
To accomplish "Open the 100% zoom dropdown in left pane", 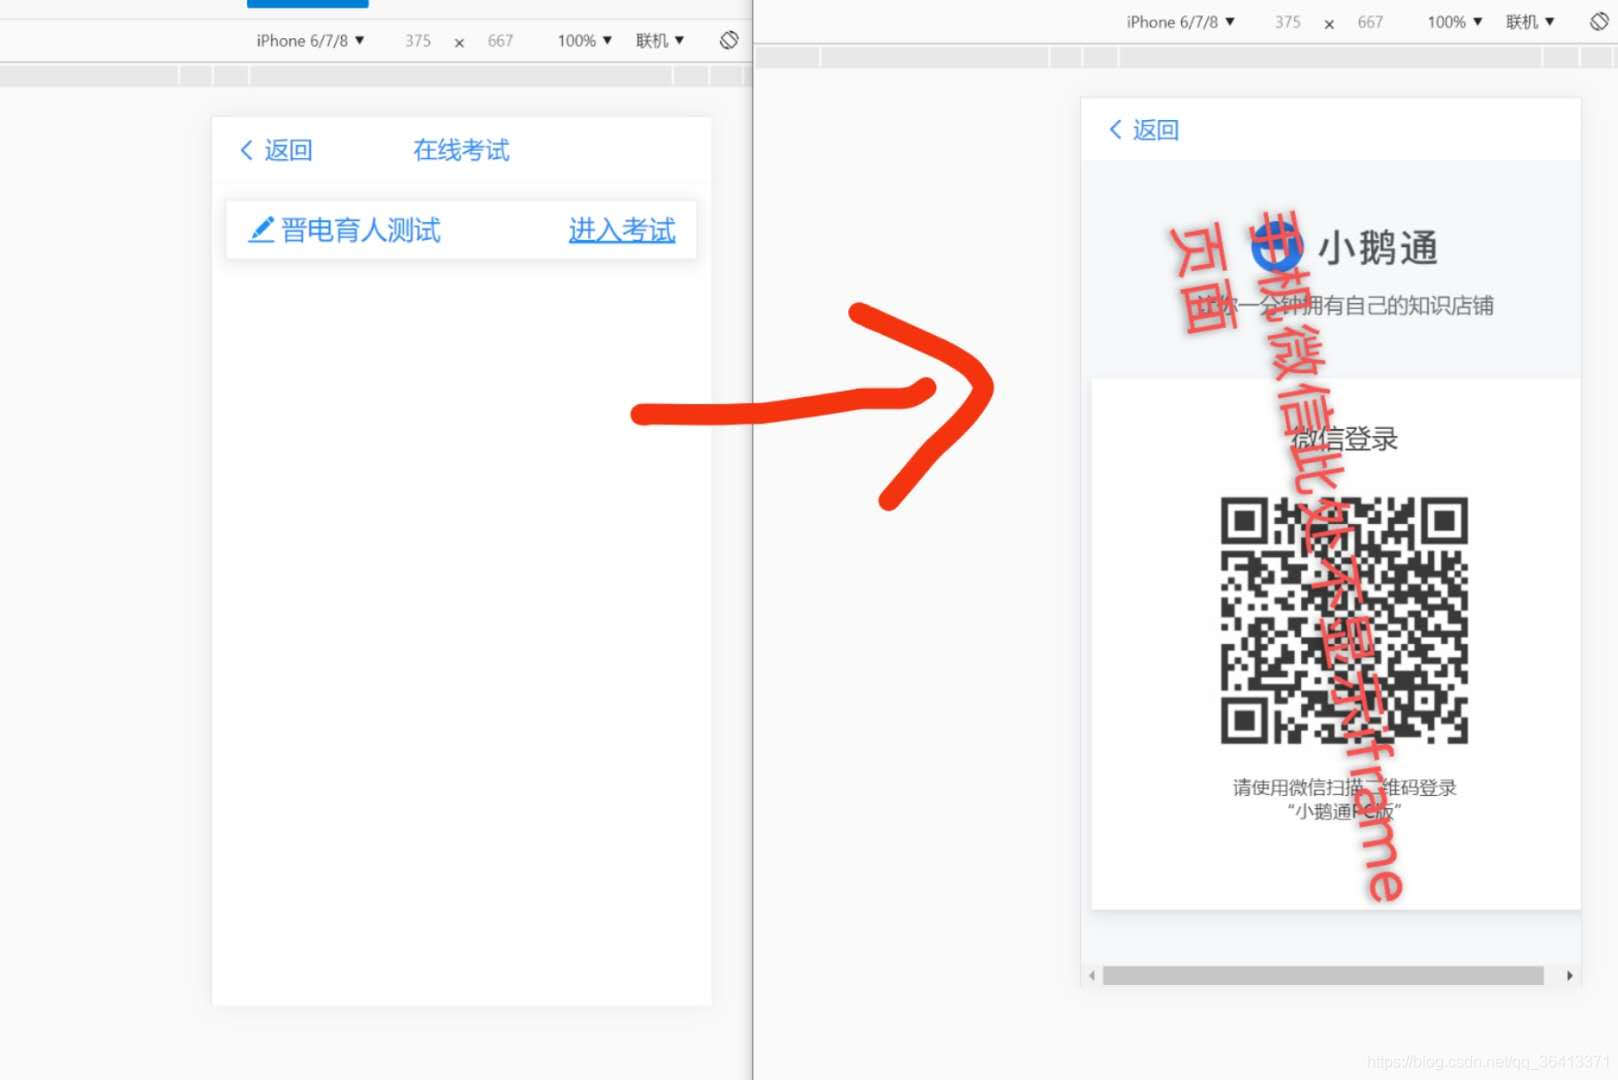I will [x=585, y=41].
